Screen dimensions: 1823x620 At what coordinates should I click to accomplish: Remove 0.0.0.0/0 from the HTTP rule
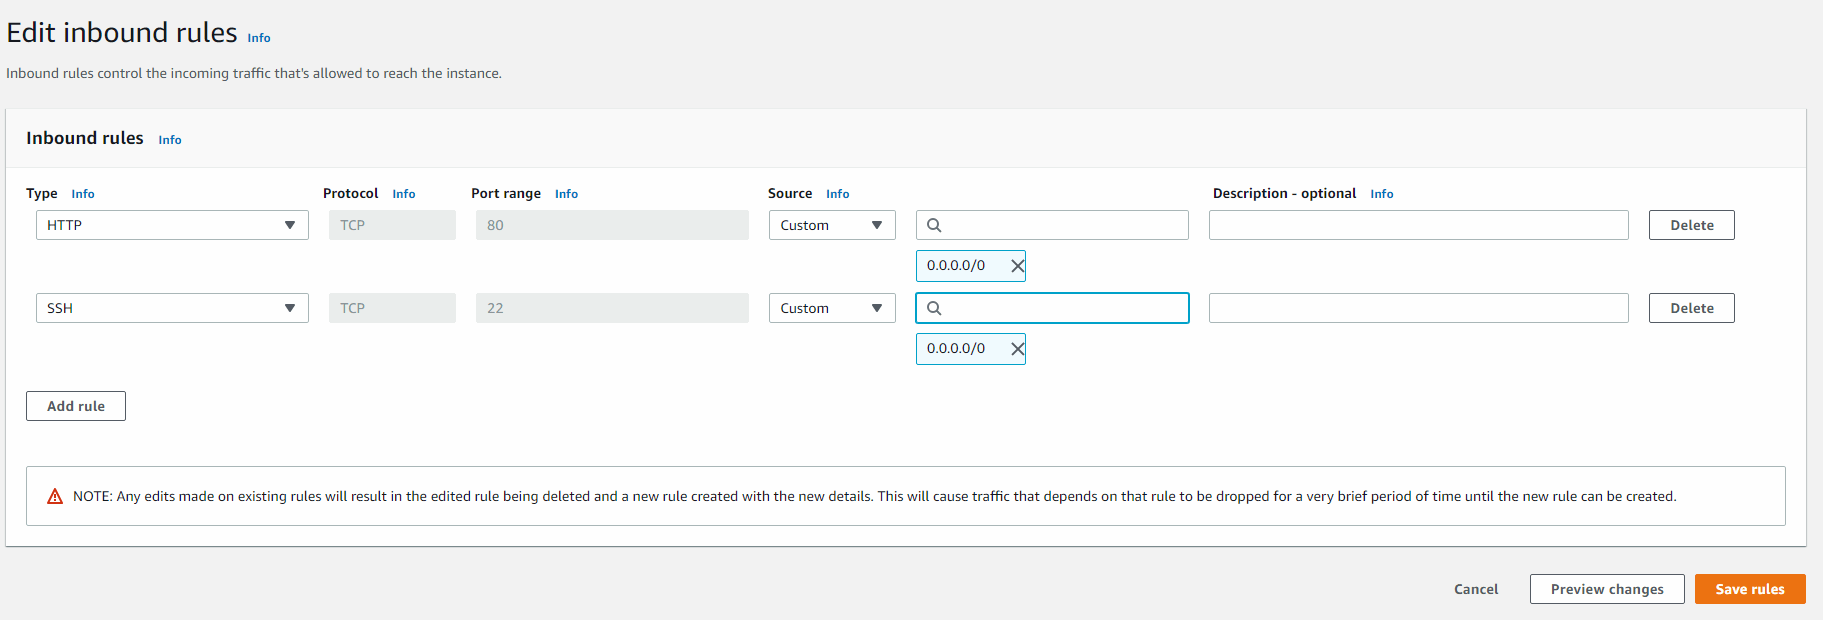tap(1017, 266)
